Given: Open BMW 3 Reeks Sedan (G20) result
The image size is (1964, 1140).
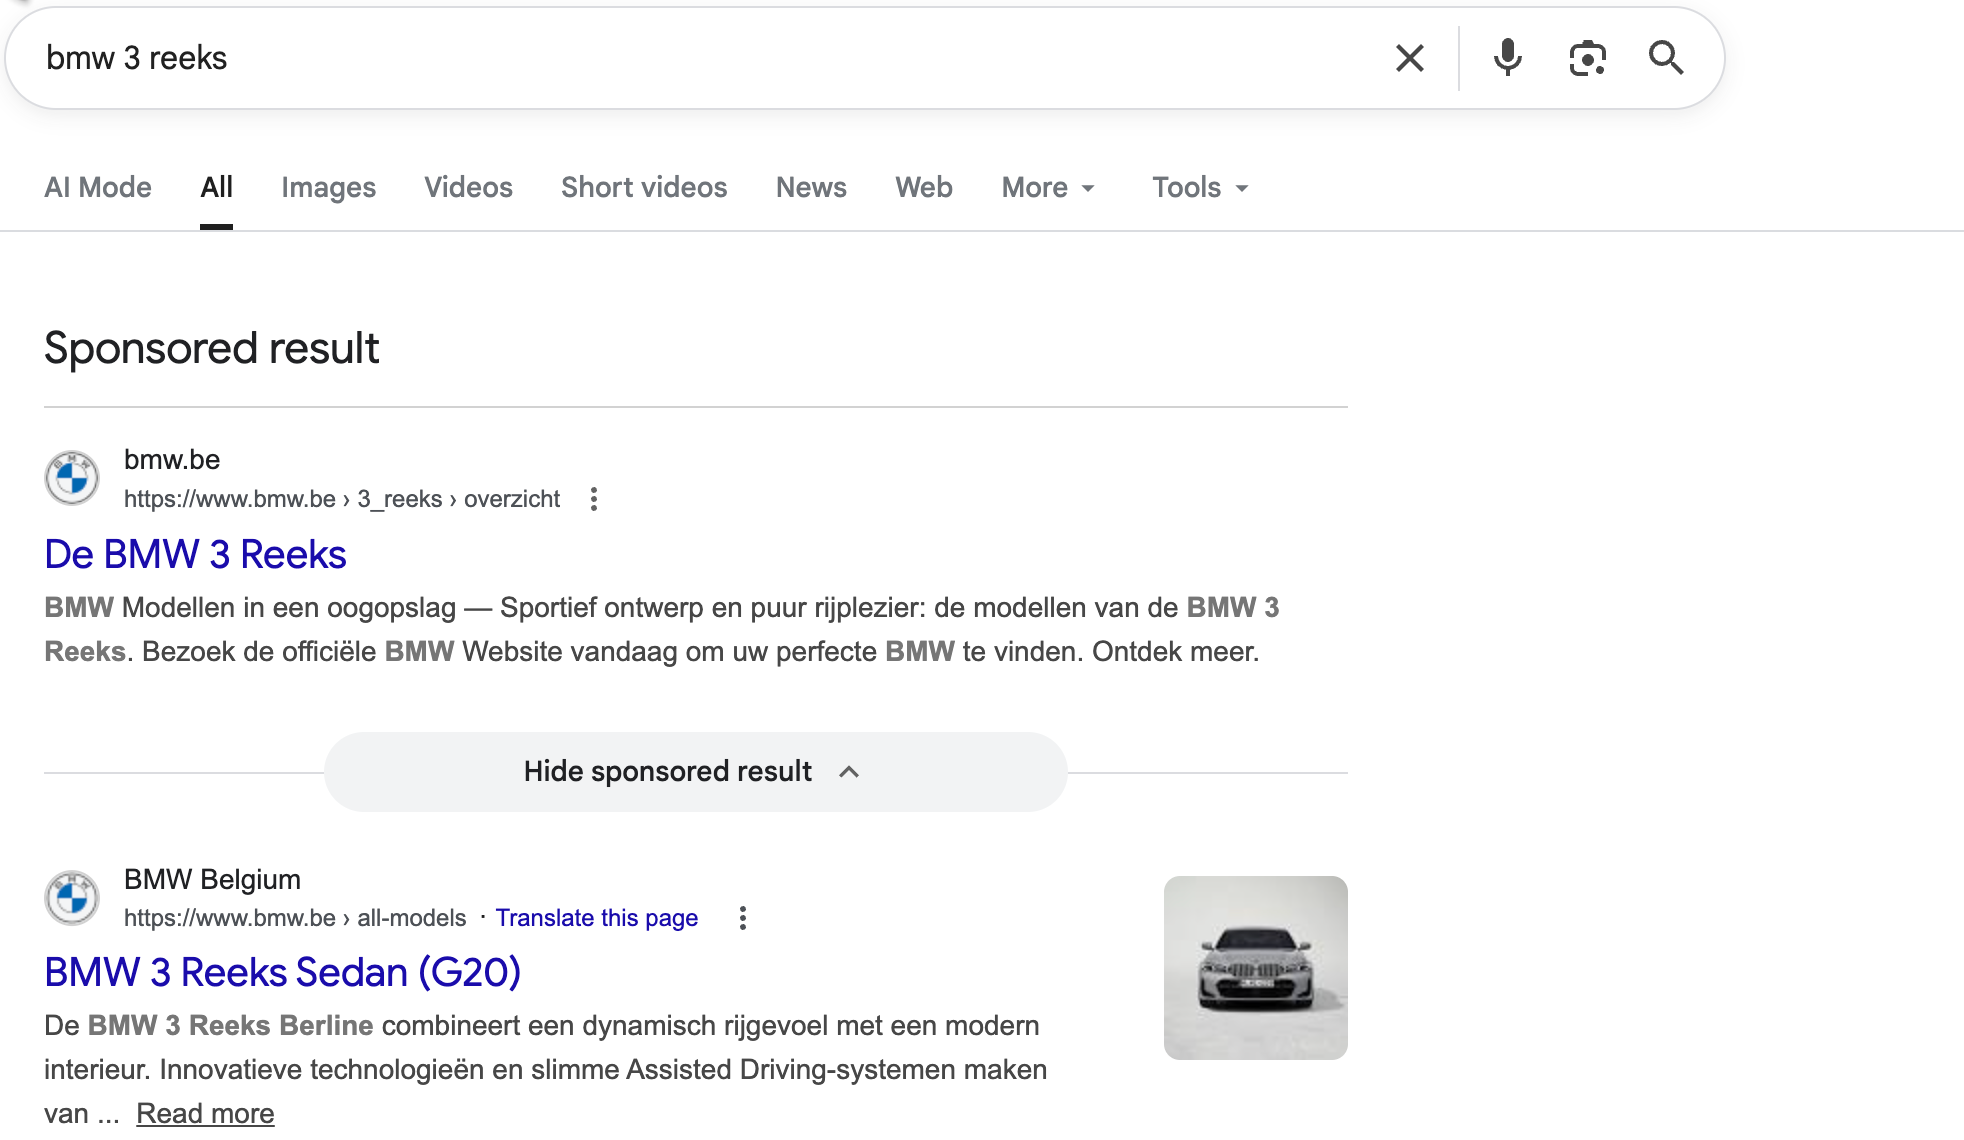Looking at the screenshot, I should (x=283, y=972).
